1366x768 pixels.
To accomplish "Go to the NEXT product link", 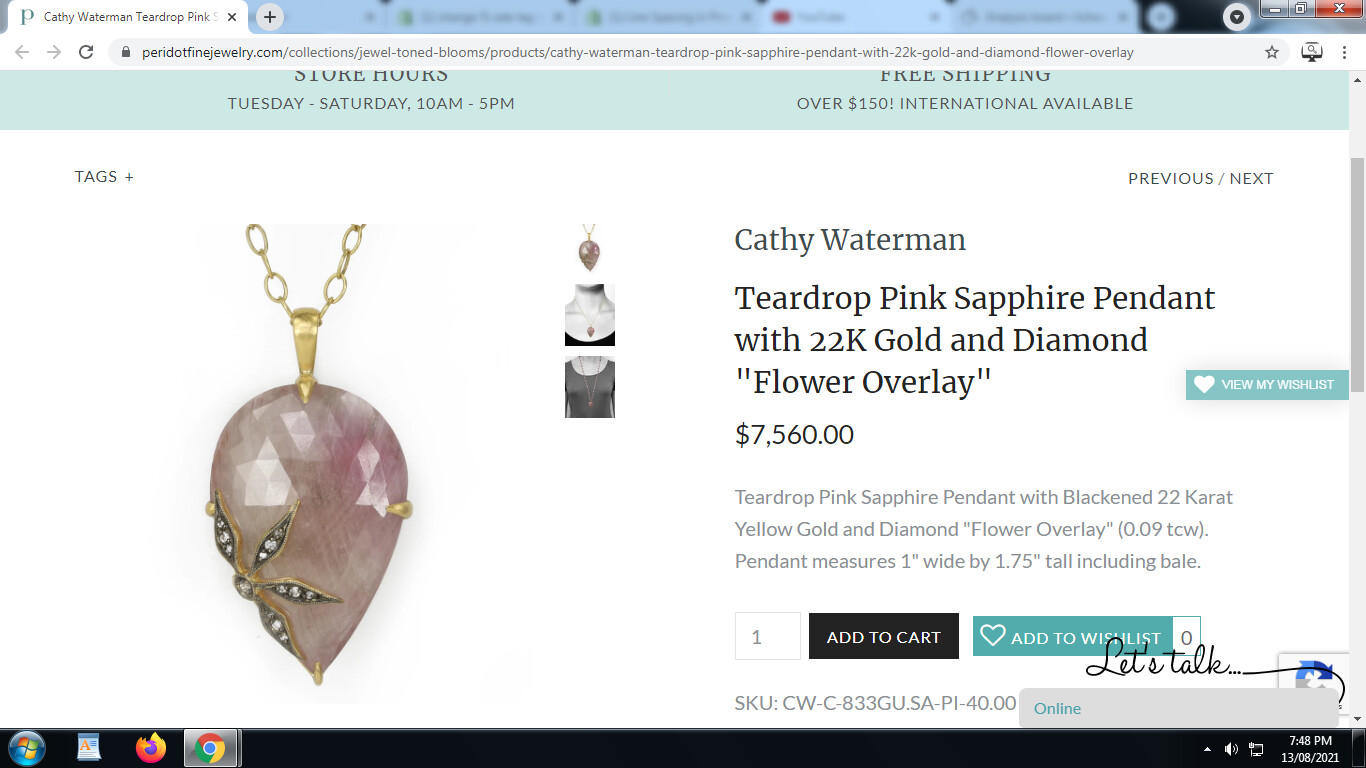I will (x=1252, y=178).
